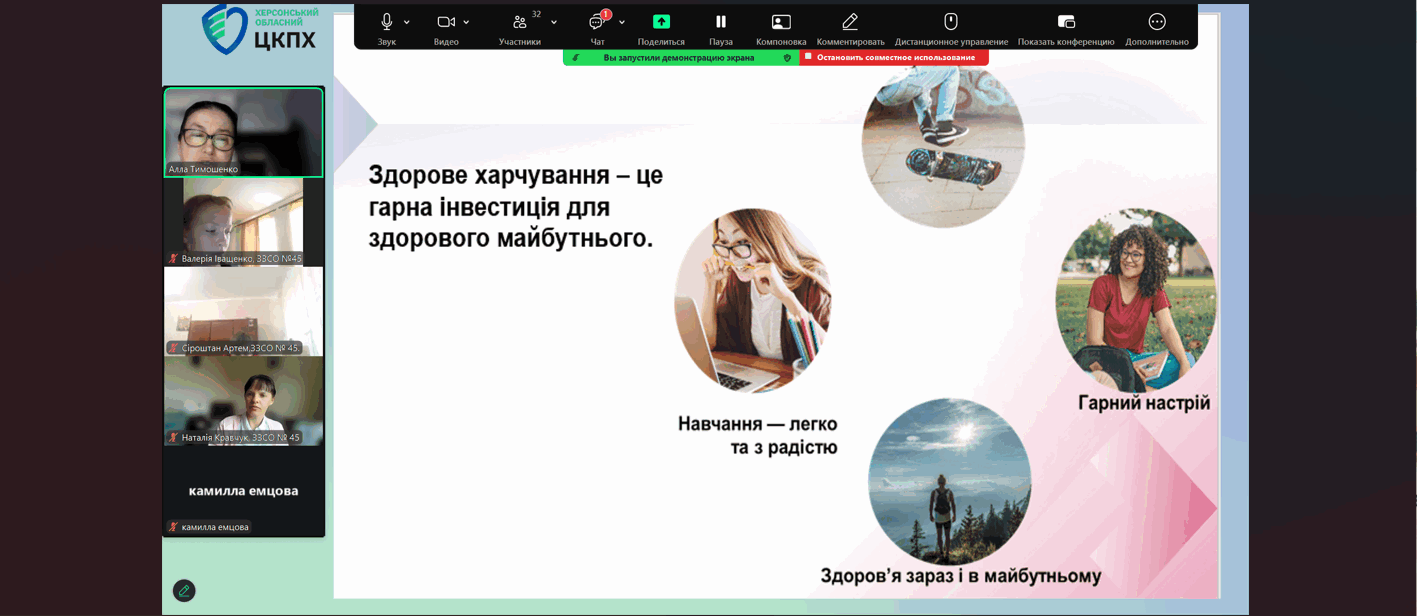Expand the video options arrow beside Видео
Viewport: 1417px width, 616px height.
[x=467, y=22]
